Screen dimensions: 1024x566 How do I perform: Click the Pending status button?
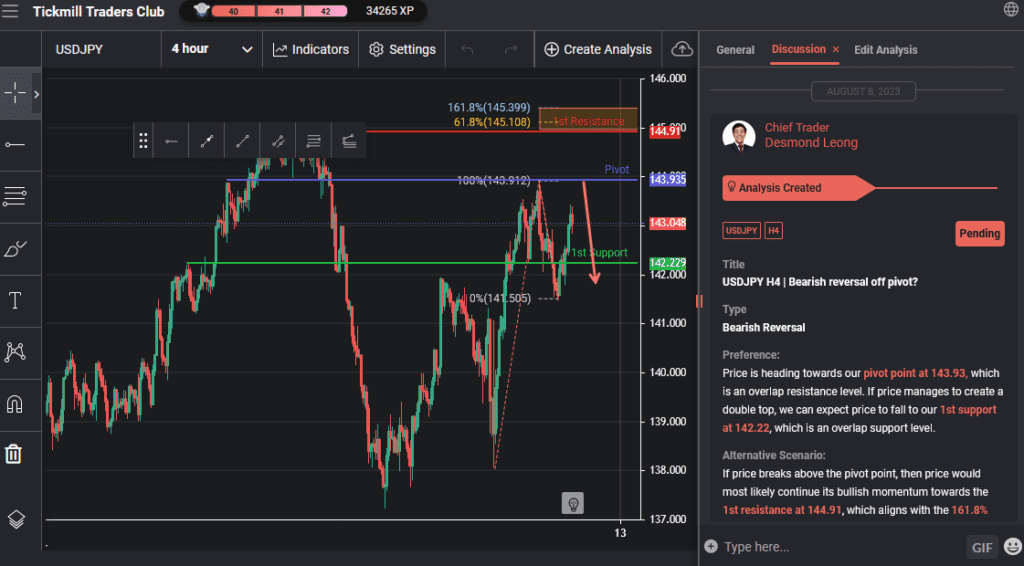(980, 233)
